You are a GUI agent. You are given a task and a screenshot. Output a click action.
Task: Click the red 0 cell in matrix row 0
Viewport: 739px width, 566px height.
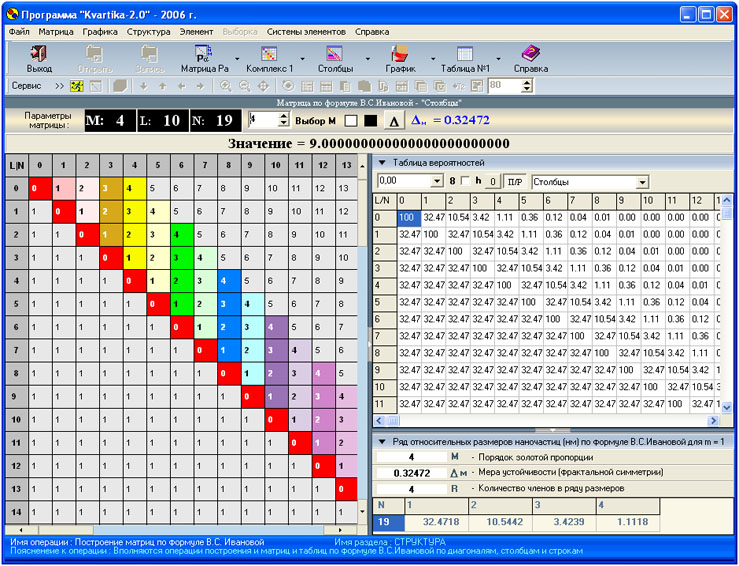coord(40,189)
